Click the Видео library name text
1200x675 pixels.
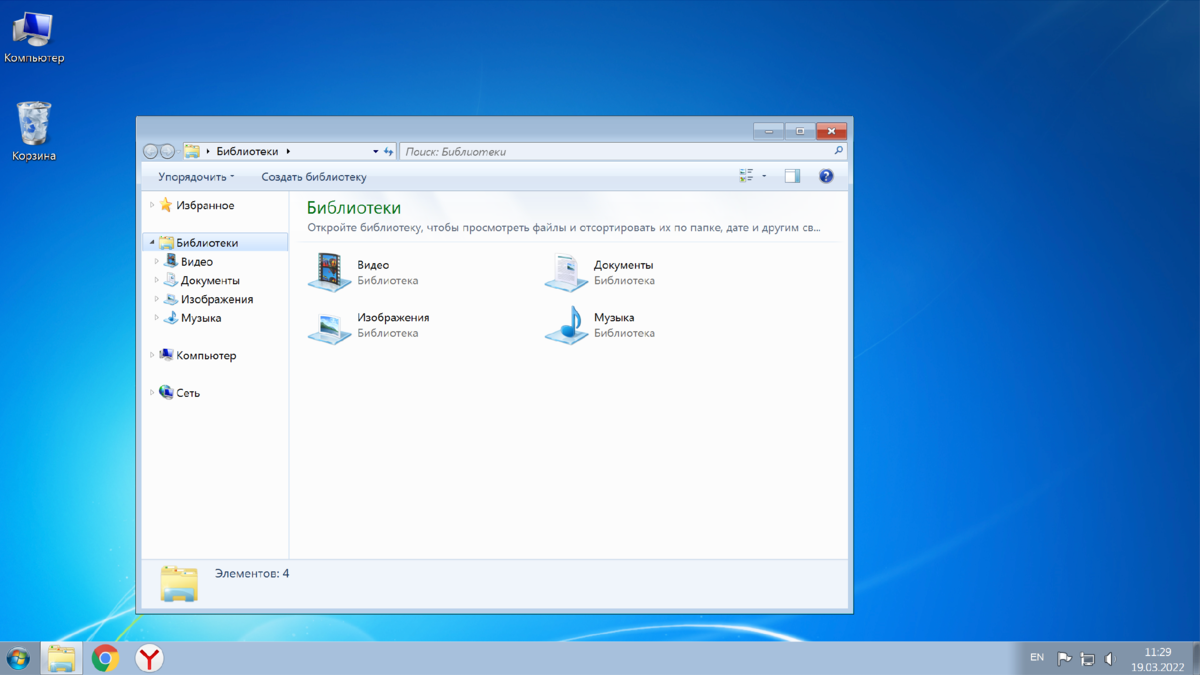click(373, 265)
